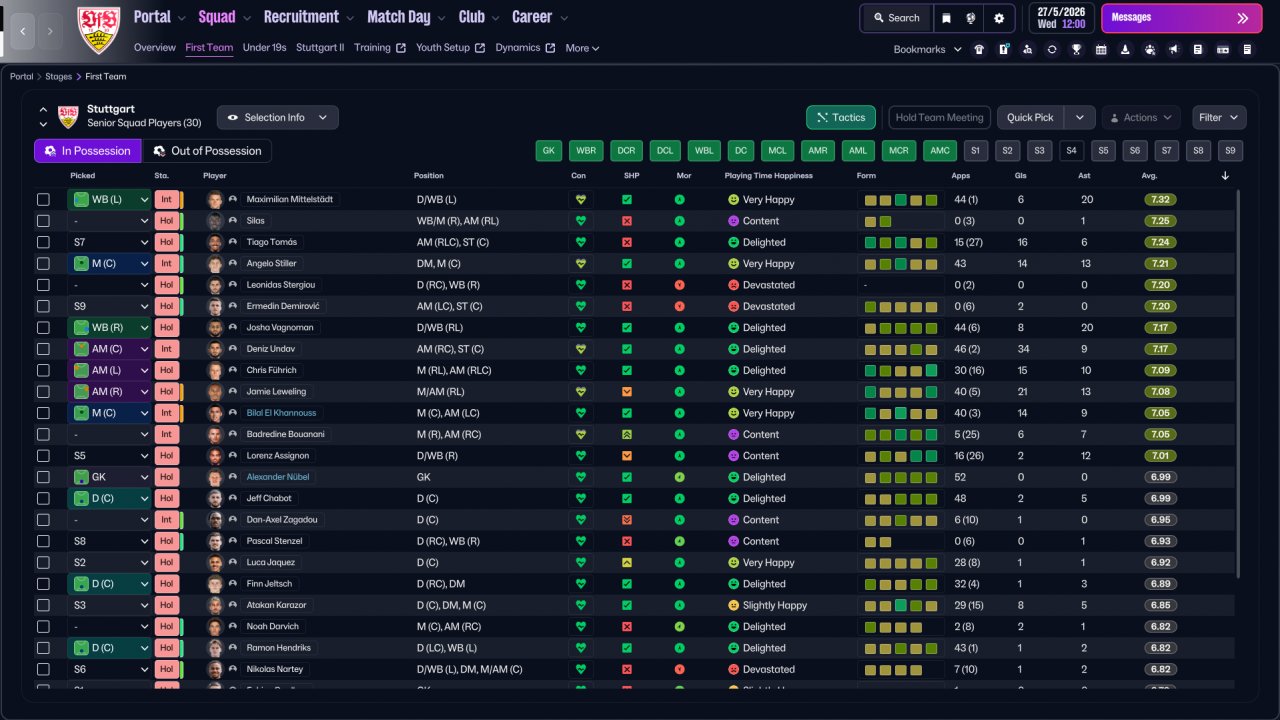Expand the Selection Info dropdown
The width and height of the screenshot is (1280, 720).
coord(277,118)
